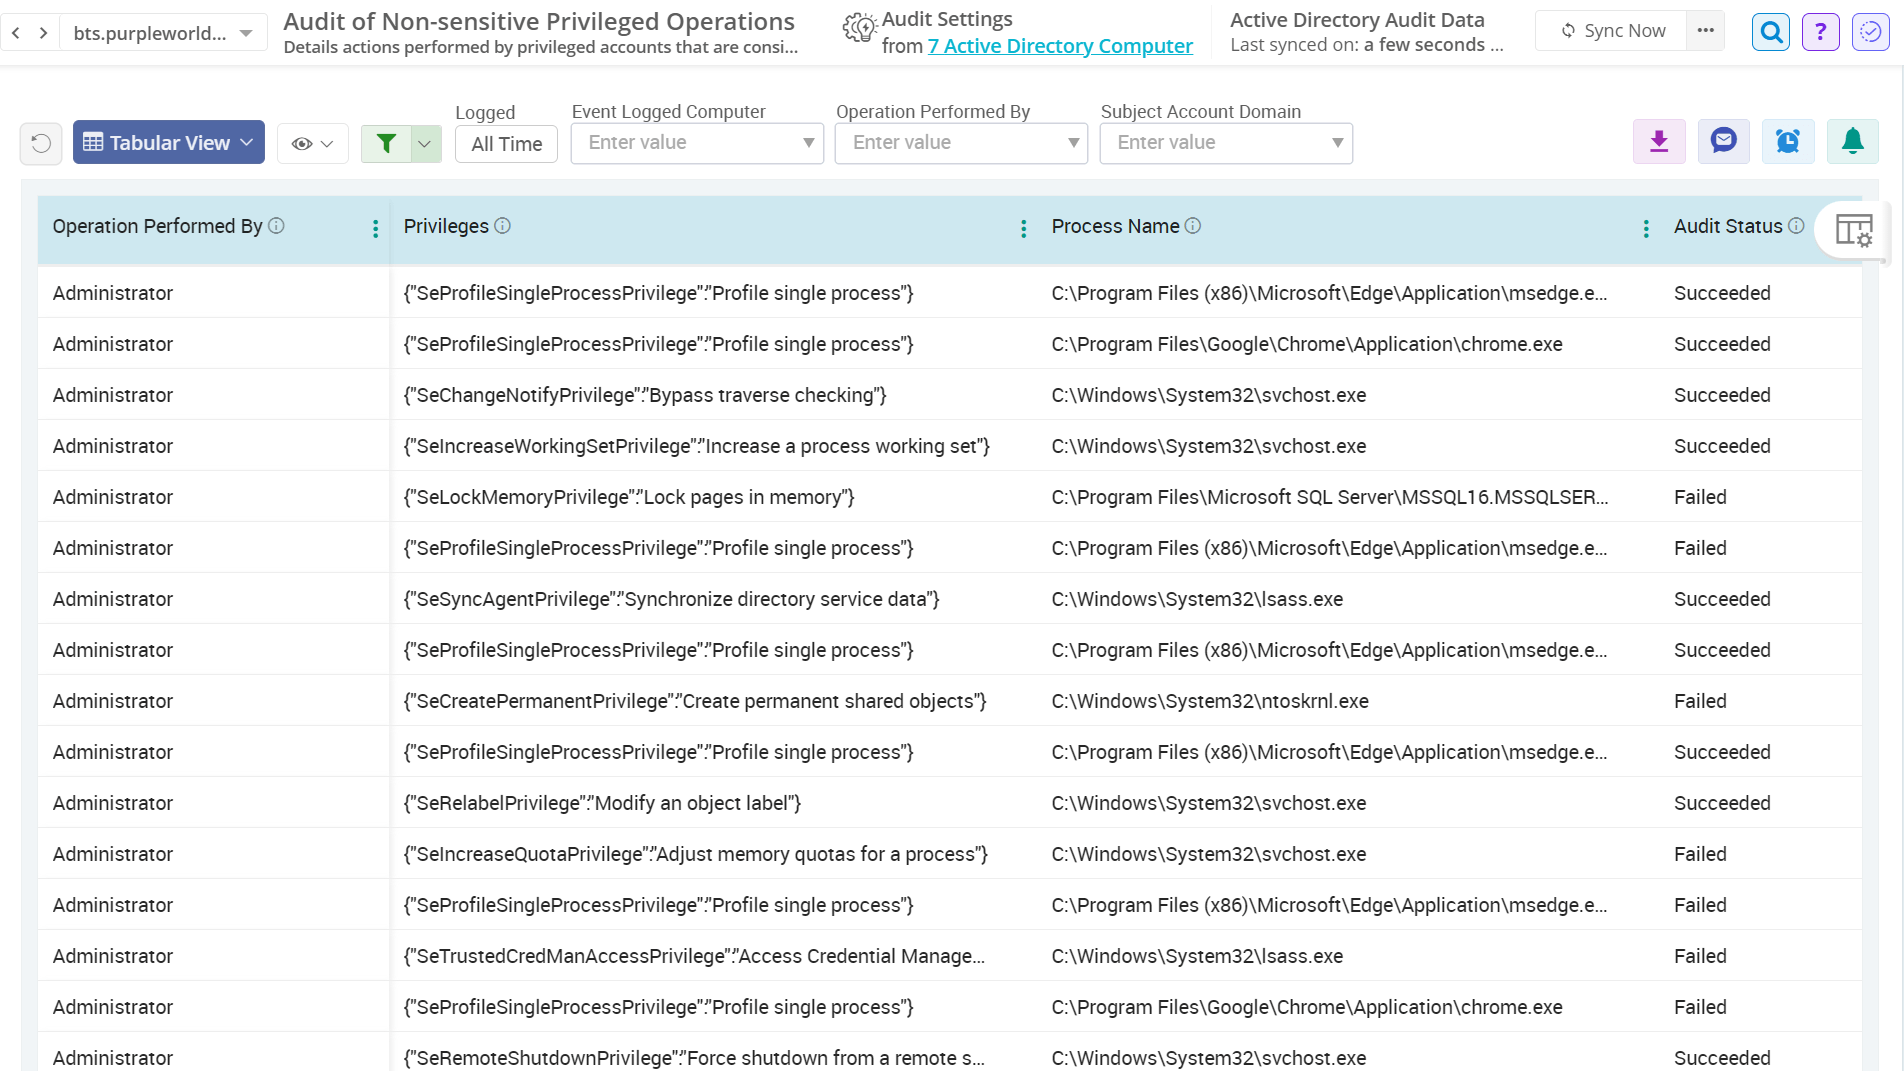
Task: Open the more options ellipsis menu
Action: pyautogui.click(x=1706, y=31)
